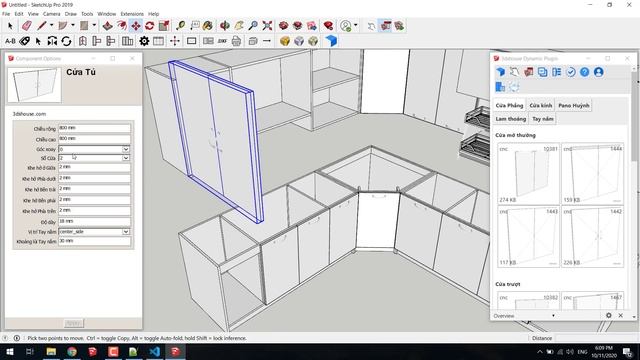This screenshot has height=360, width=640.
Task: Switch to the Cửa Phẳng tab
Action: [509, 105]
